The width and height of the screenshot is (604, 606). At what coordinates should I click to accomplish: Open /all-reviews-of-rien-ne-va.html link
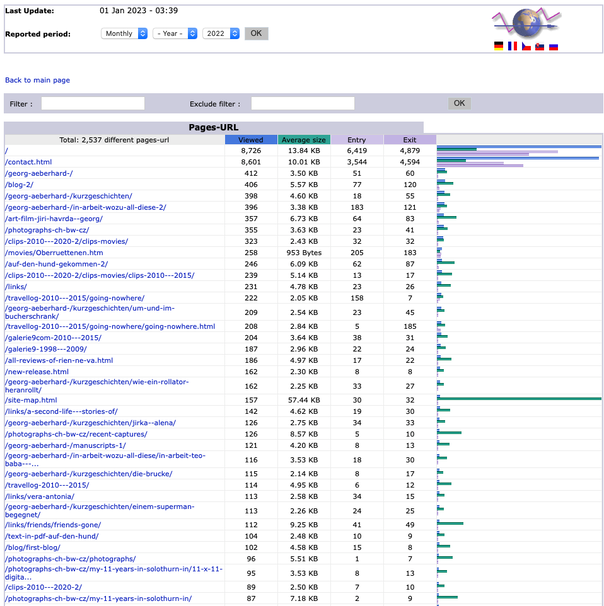coord(59,360)
